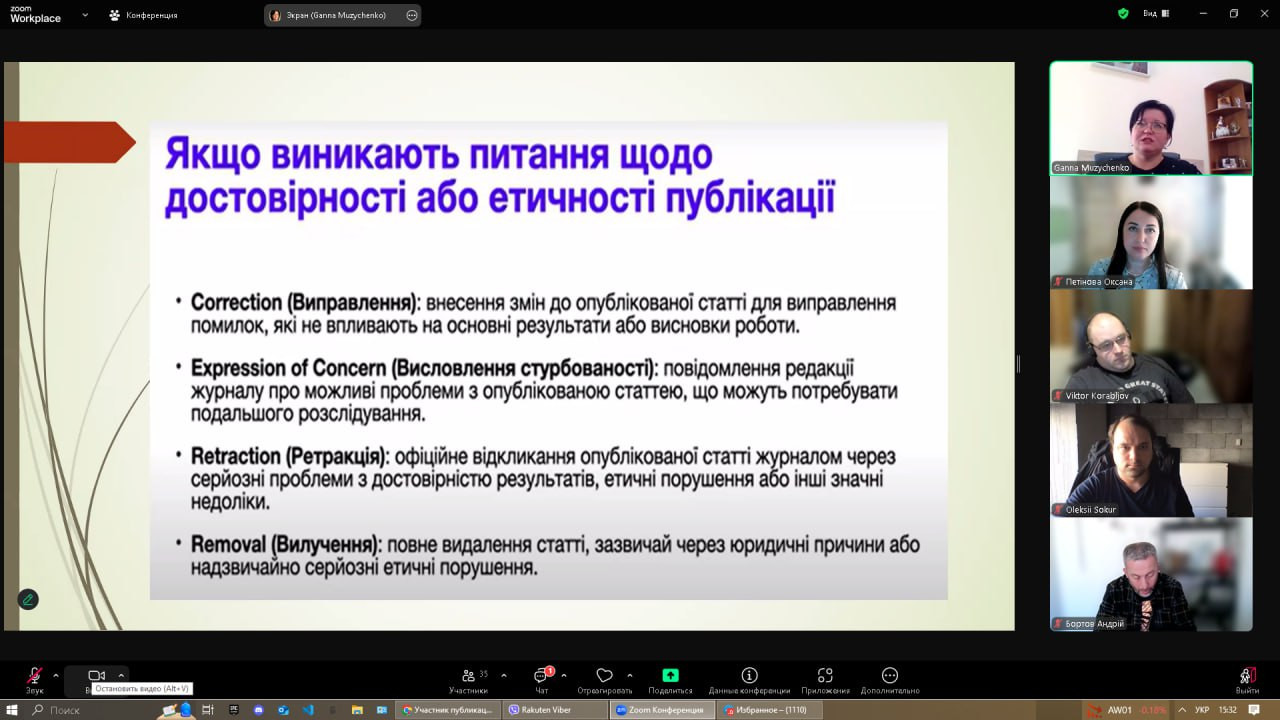Show hidden system tray icons
The width and height of the screenshot is (1280, 720).
pyautogui.click(x=1182, y=709)
